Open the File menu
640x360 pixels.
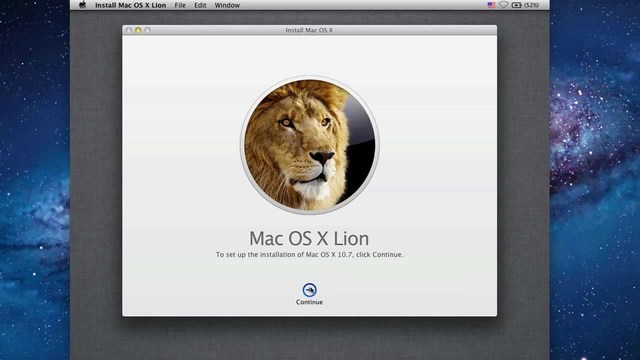coord(180,5)
